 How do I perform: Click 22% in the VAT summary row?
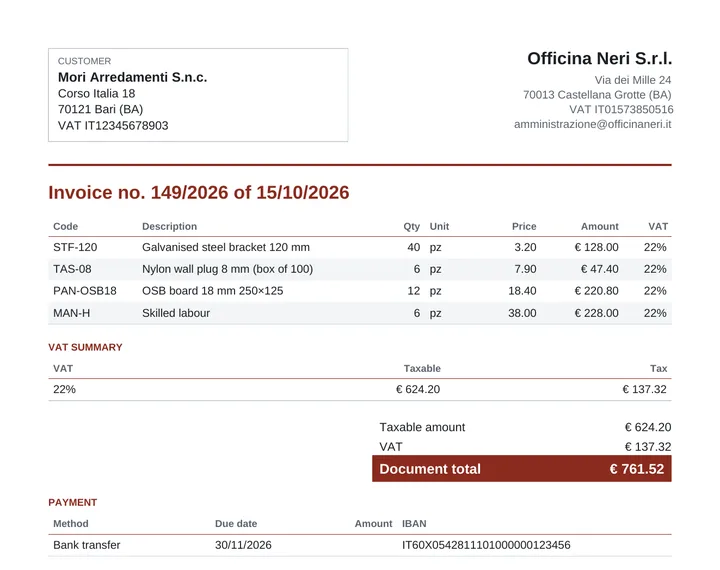[x=64, y=389]
